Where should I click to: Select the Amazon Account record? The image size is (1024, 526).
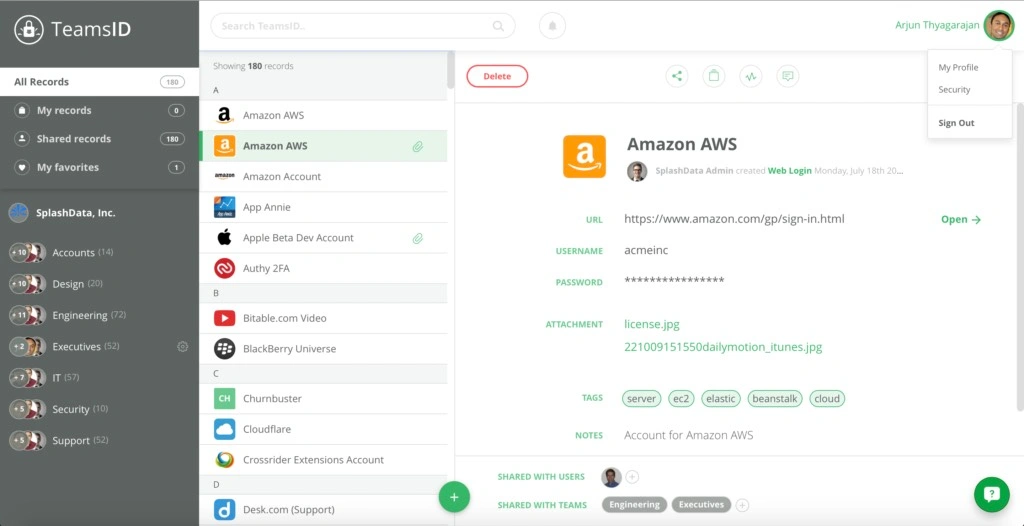323,176
